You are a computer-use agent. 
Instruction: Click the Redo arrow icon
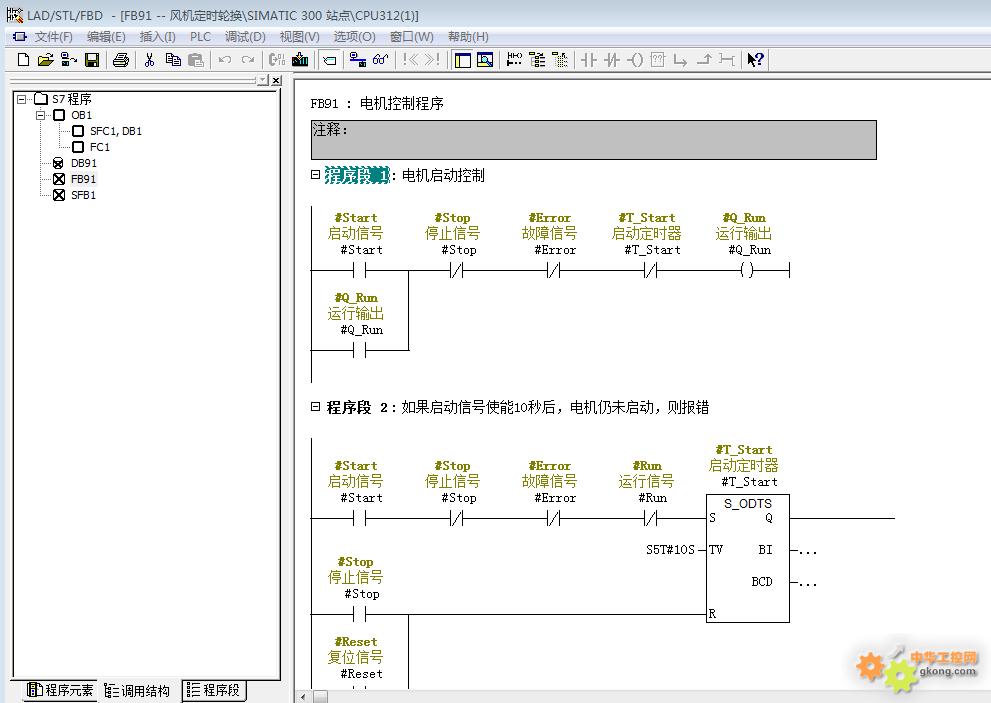(248, 60)
